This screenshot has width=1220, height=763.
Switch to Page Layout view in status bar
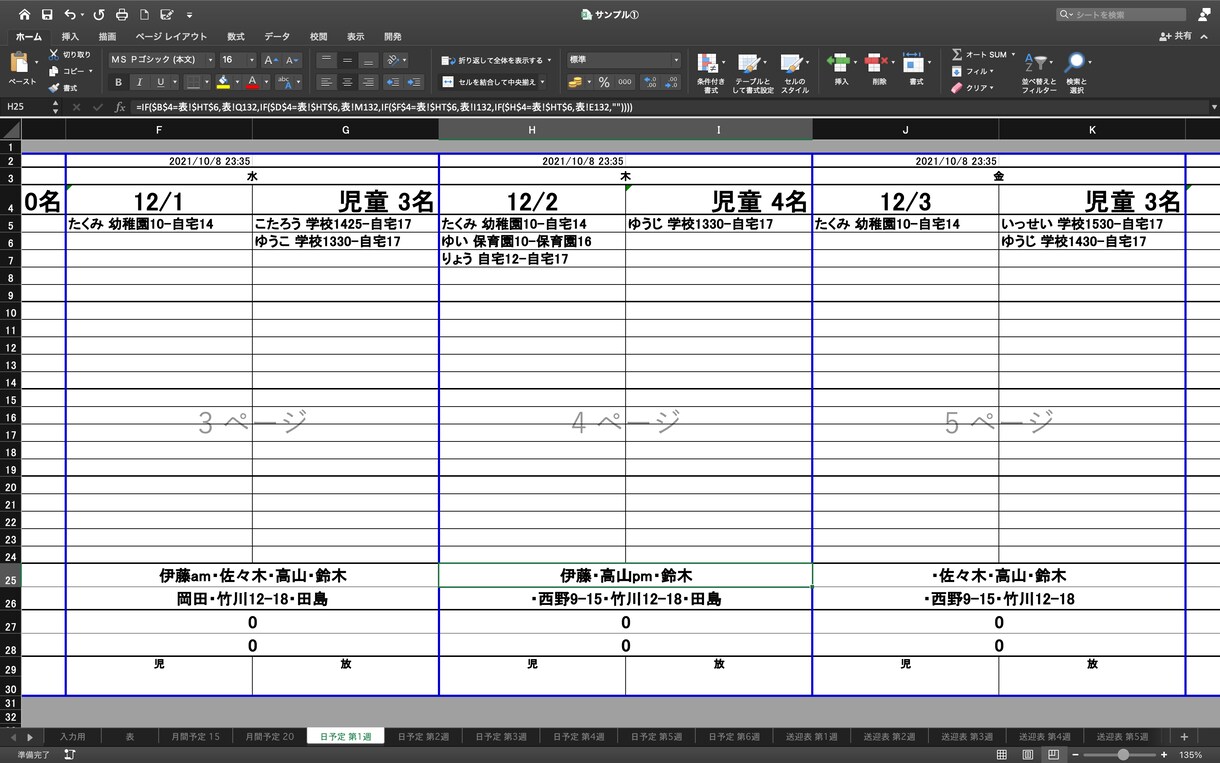(x=1028, y=754)
